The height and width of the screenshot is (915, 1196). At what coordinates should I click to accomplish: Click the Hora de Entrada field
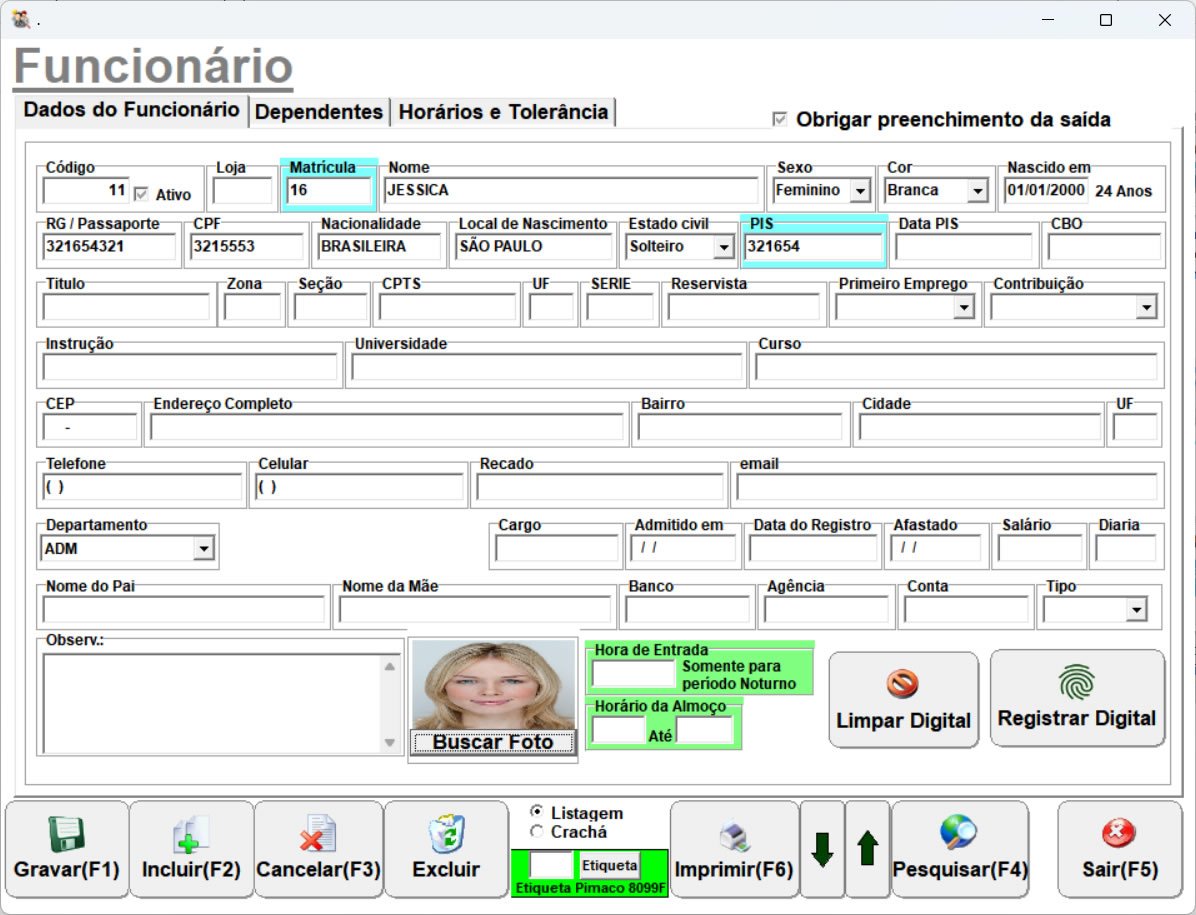click(x=633, y=674)
